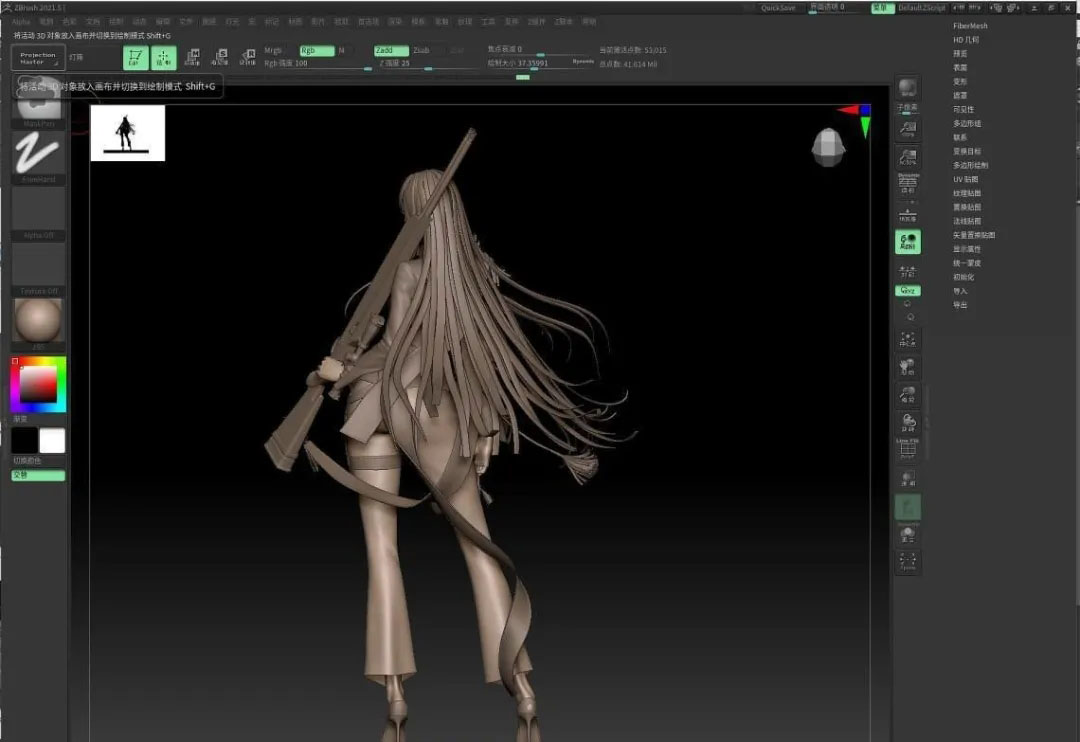Screen dimensions: 1080x742
Task: Expand the UV 贴图 subpalette
Action: [965, 179]
